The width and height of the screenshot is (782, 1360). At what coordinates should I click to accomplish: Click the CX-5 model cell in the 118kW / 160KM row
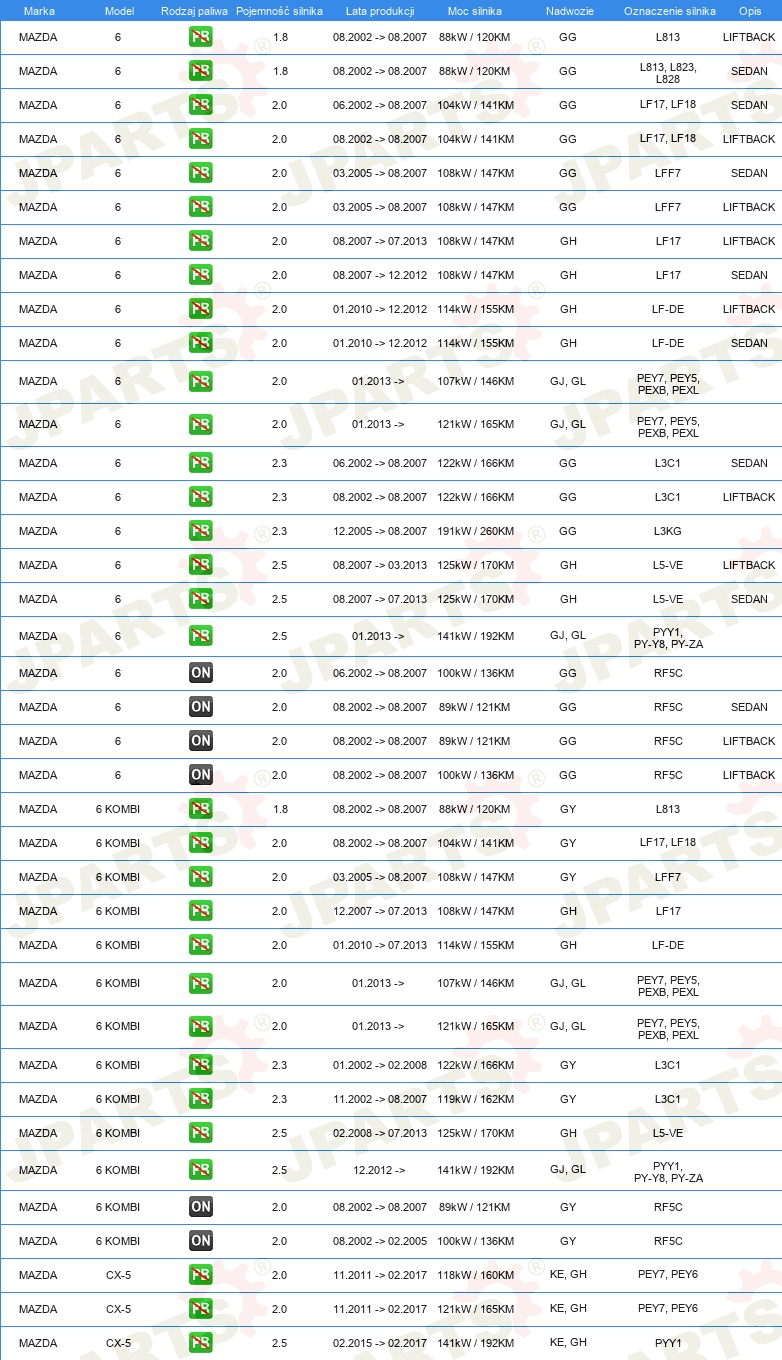pyautogui.click(x=118, y=1275)
